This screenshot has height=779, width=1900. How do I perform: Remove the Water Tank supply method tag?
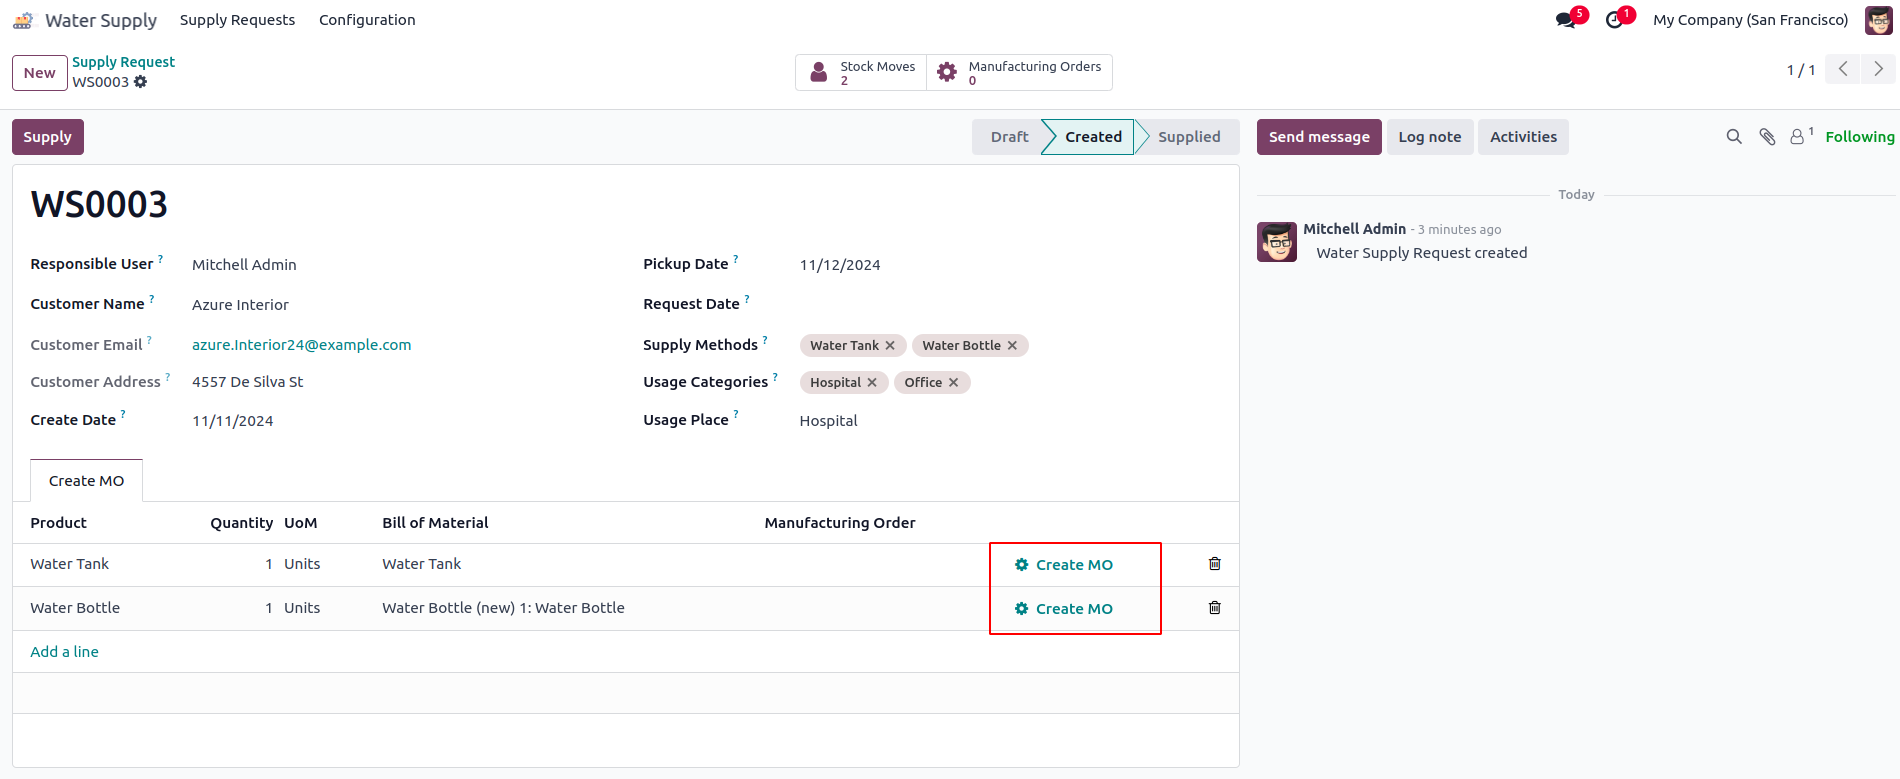click(890, 346)
